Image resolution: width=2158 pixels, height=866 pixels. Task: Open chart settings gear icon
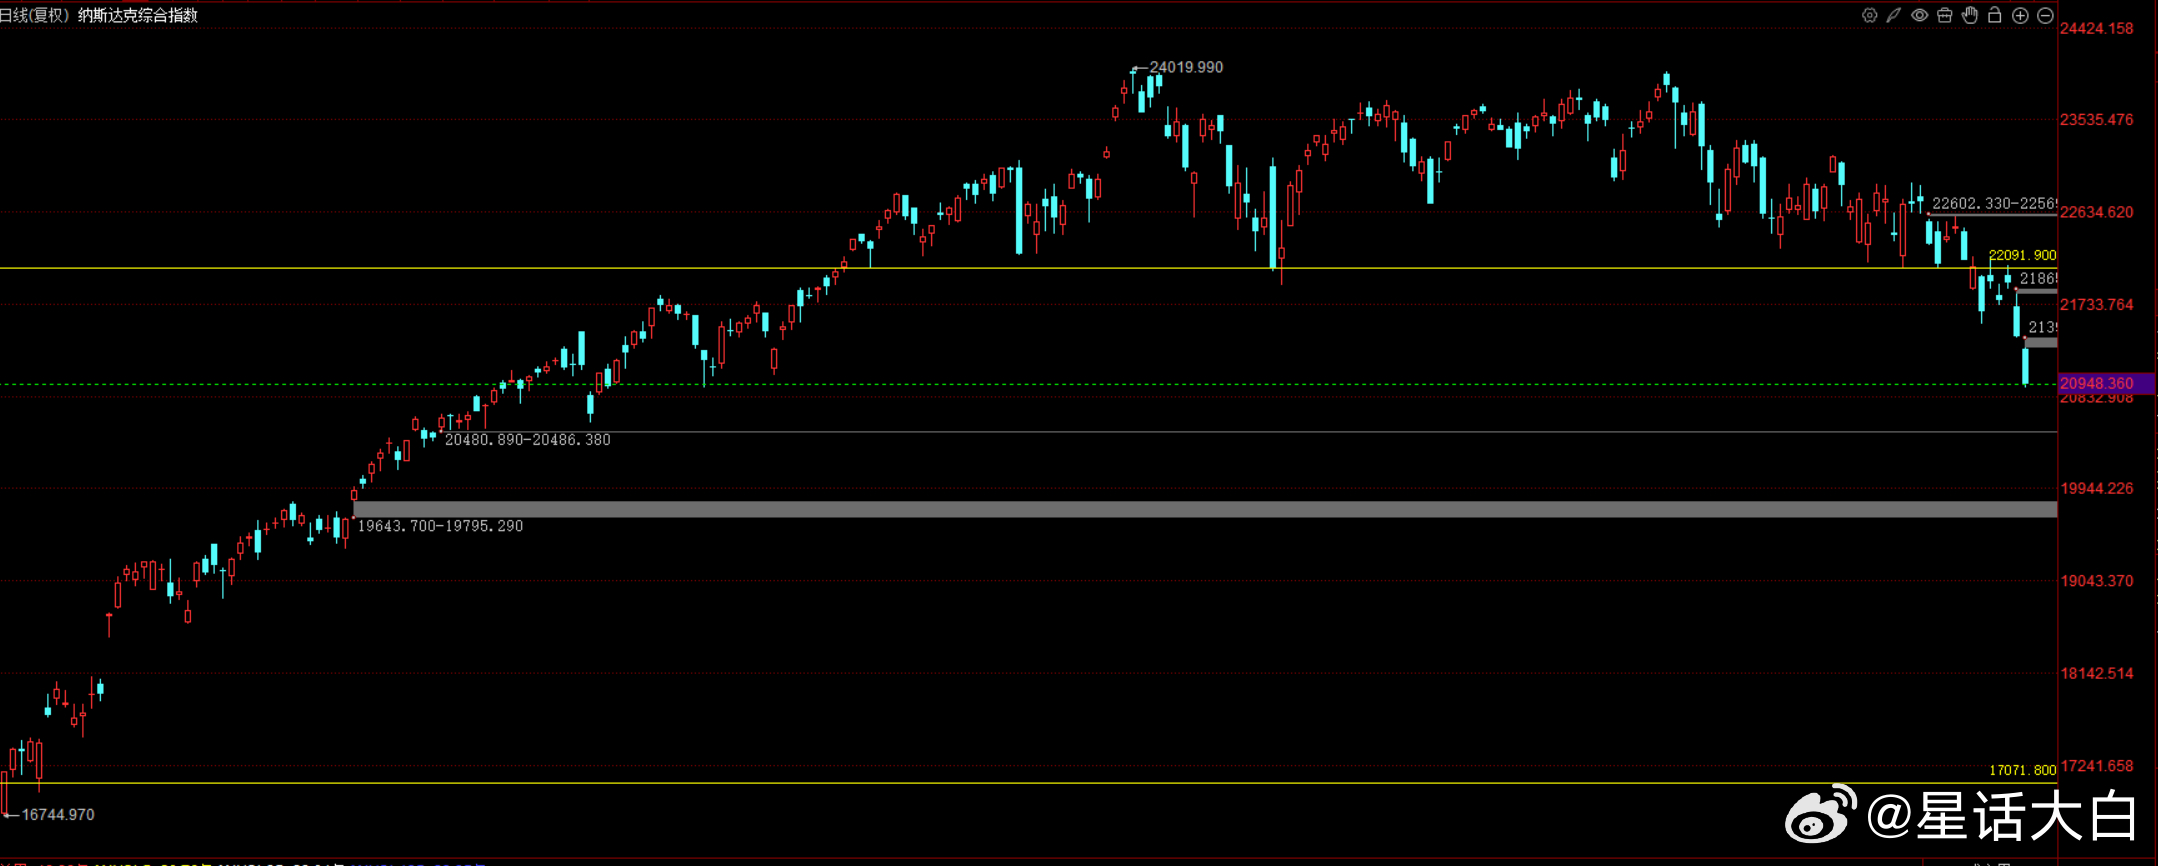point(1869,15)
